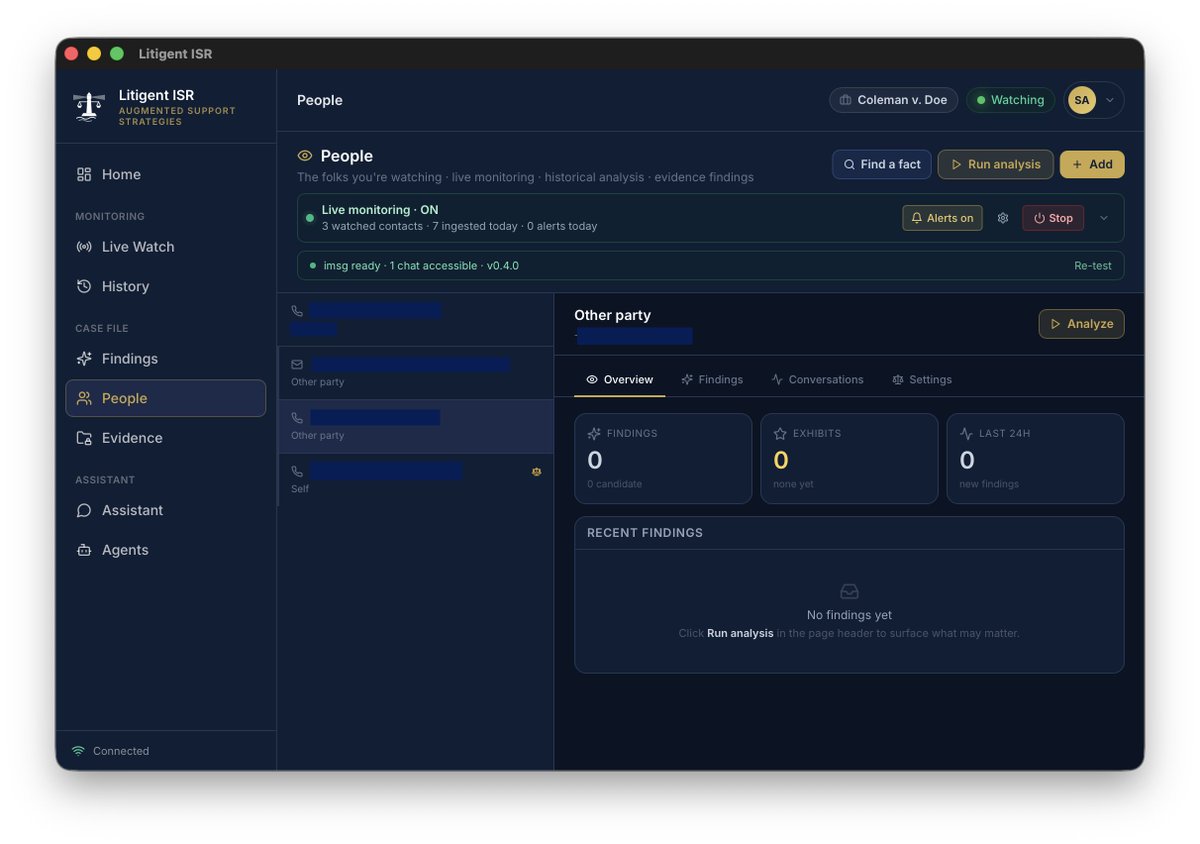Screen dimensions: 1200x844
Task: Open the Agents page
Action: (166, 550)
